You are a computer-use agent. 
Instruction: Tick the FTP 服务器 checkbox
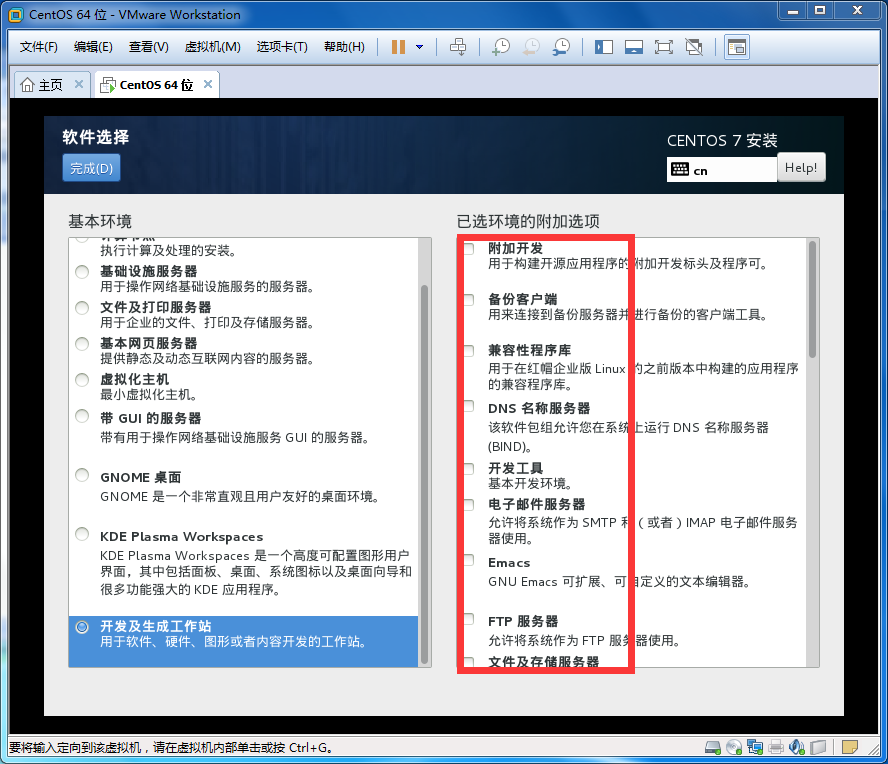[x=468, y=620]
